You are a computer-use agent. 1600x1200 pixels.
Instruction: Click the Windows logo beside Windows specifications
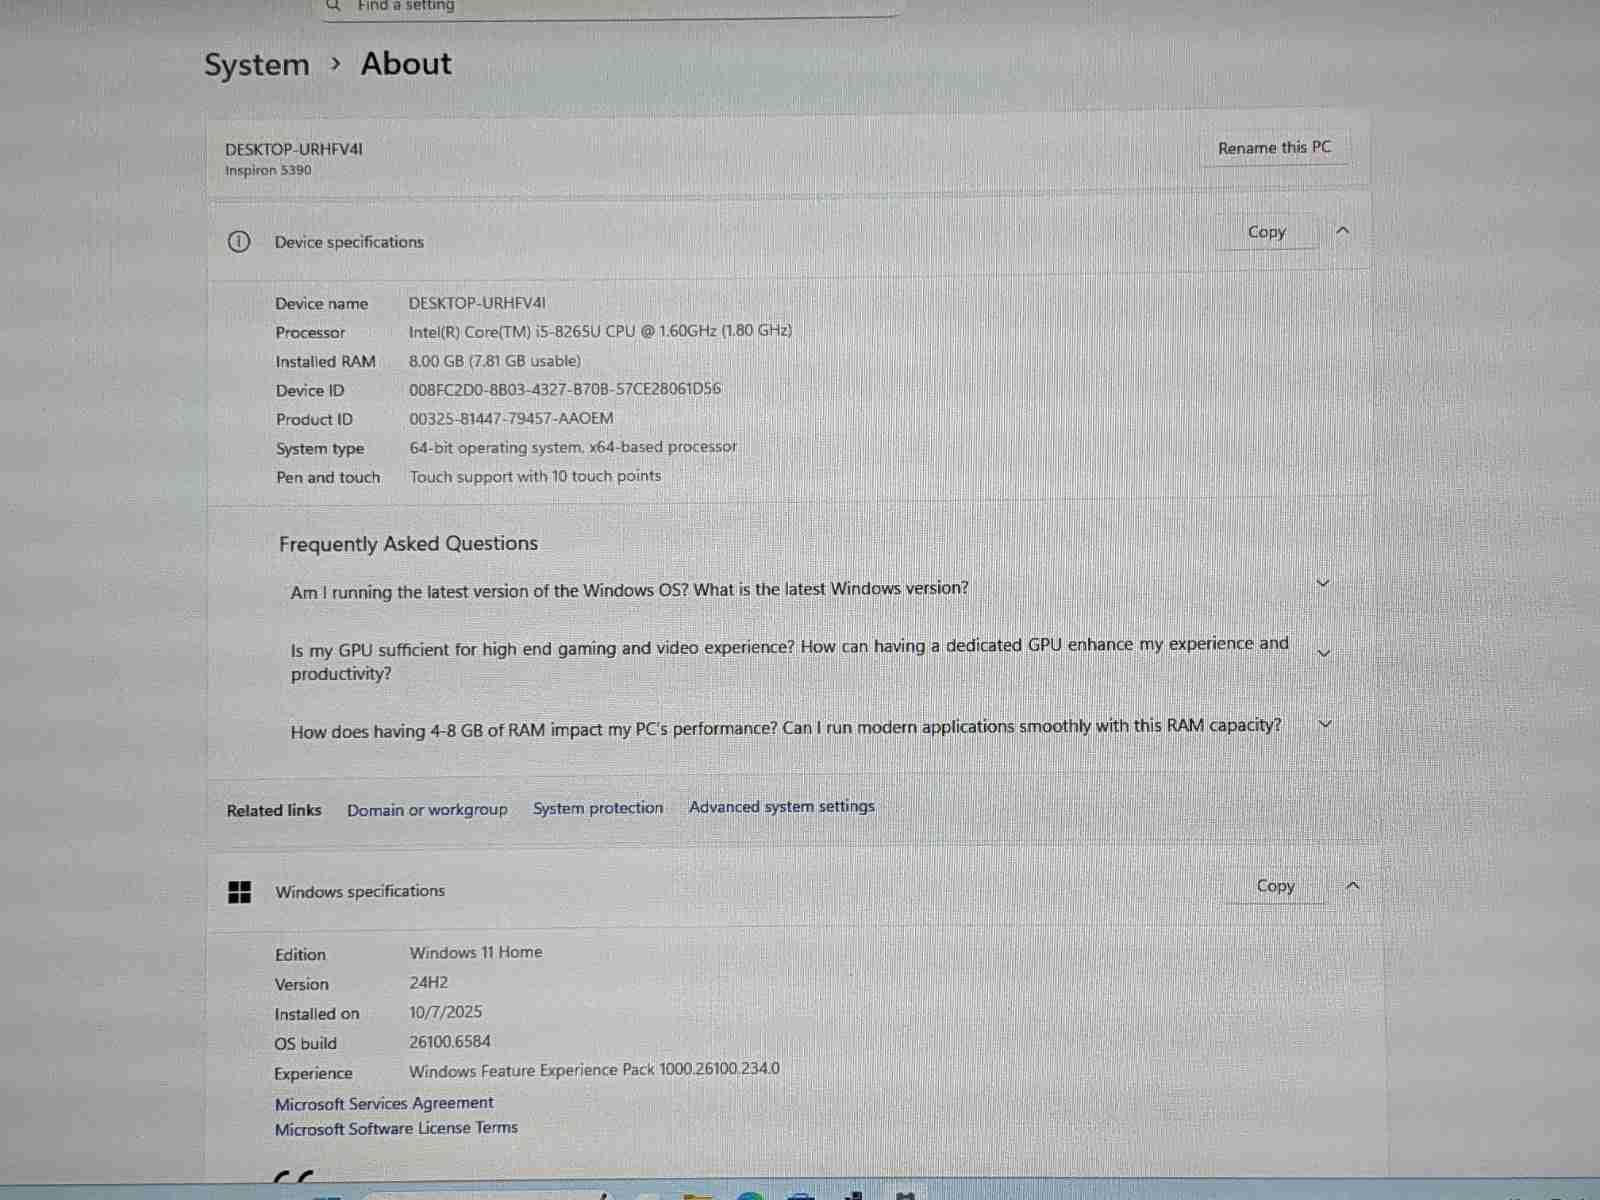pos(240,892)
